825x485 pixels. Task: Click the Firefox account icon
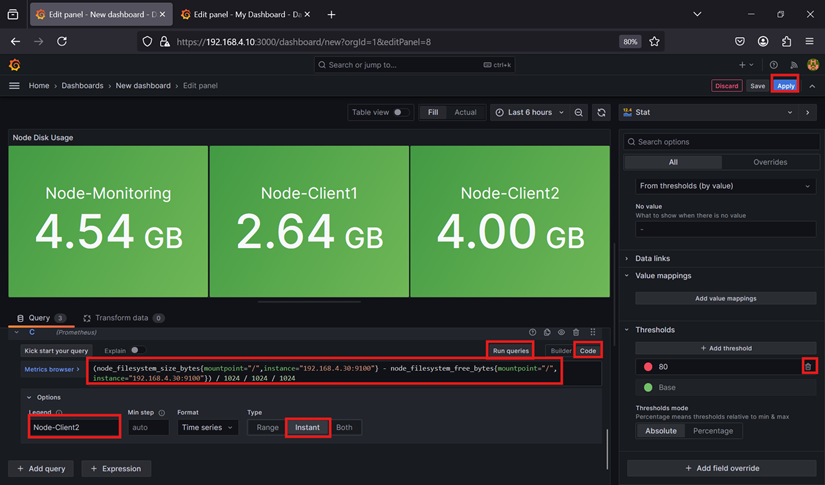tap(763, 42)
